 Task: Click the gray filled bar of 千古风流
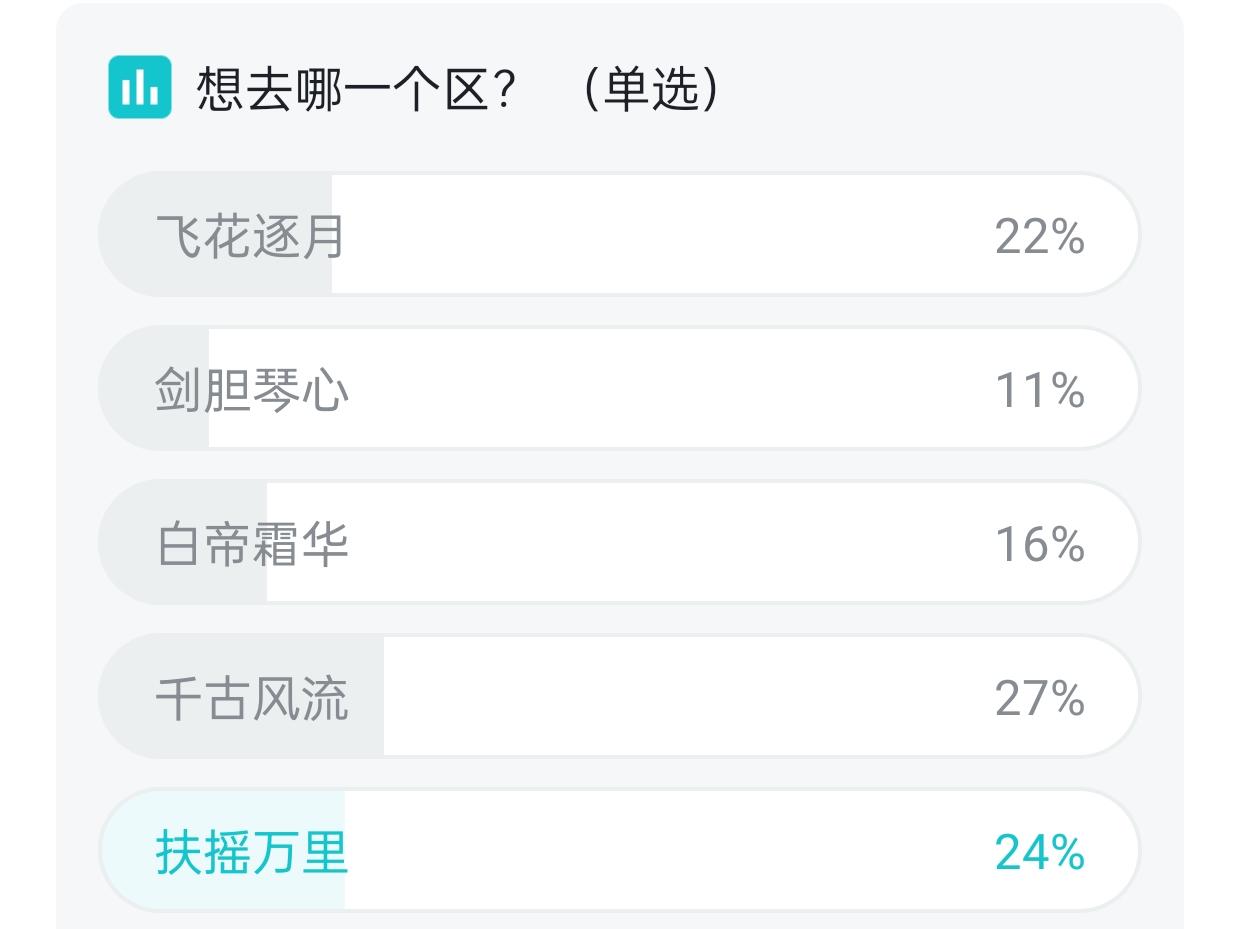click(x=241, y=696)
